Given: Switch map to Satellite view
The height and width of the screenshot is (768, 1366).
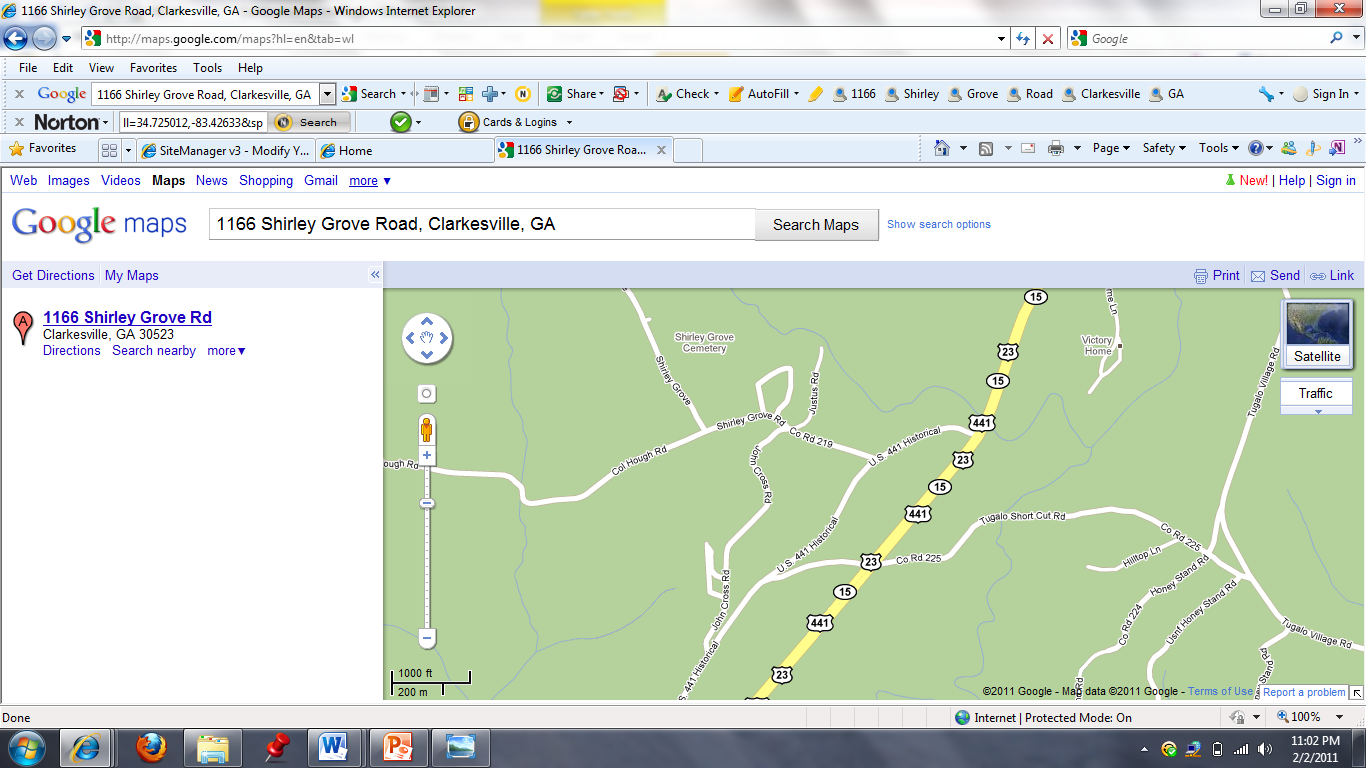Looking at the screenshot, I should tap(1317, 334).
